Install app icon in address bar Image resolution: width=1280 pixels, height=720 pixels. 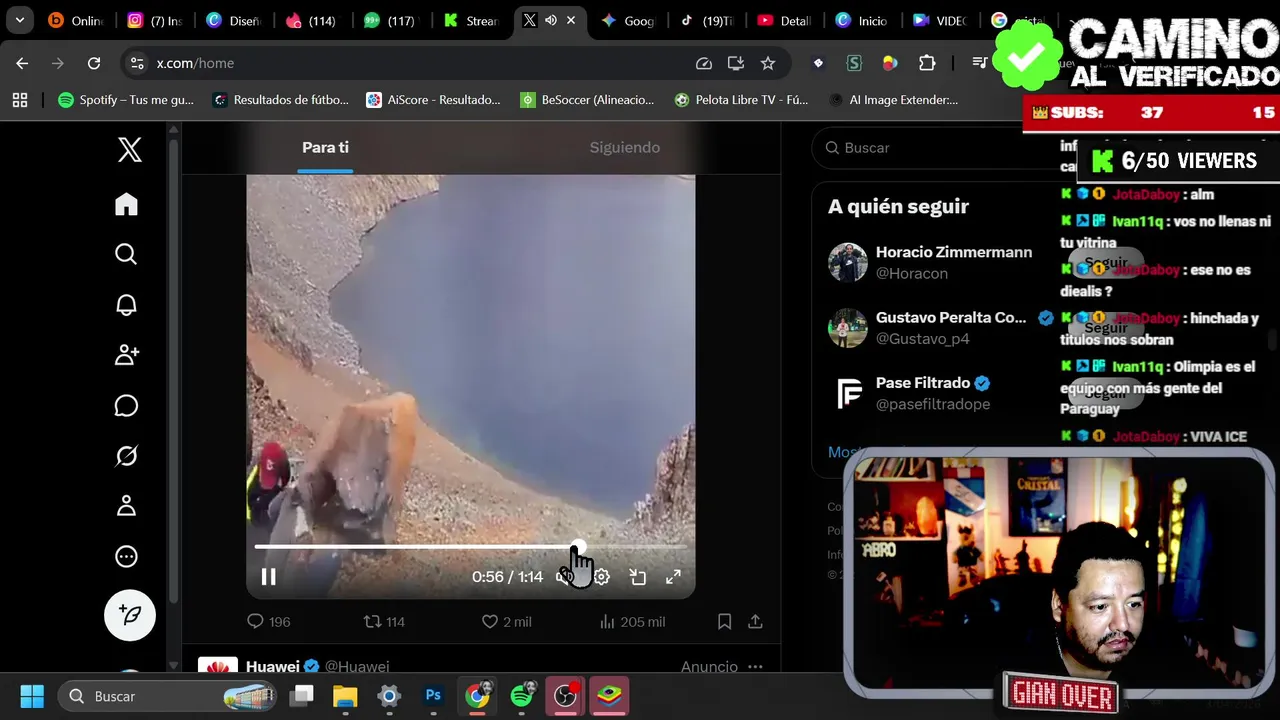coord(735,63)
